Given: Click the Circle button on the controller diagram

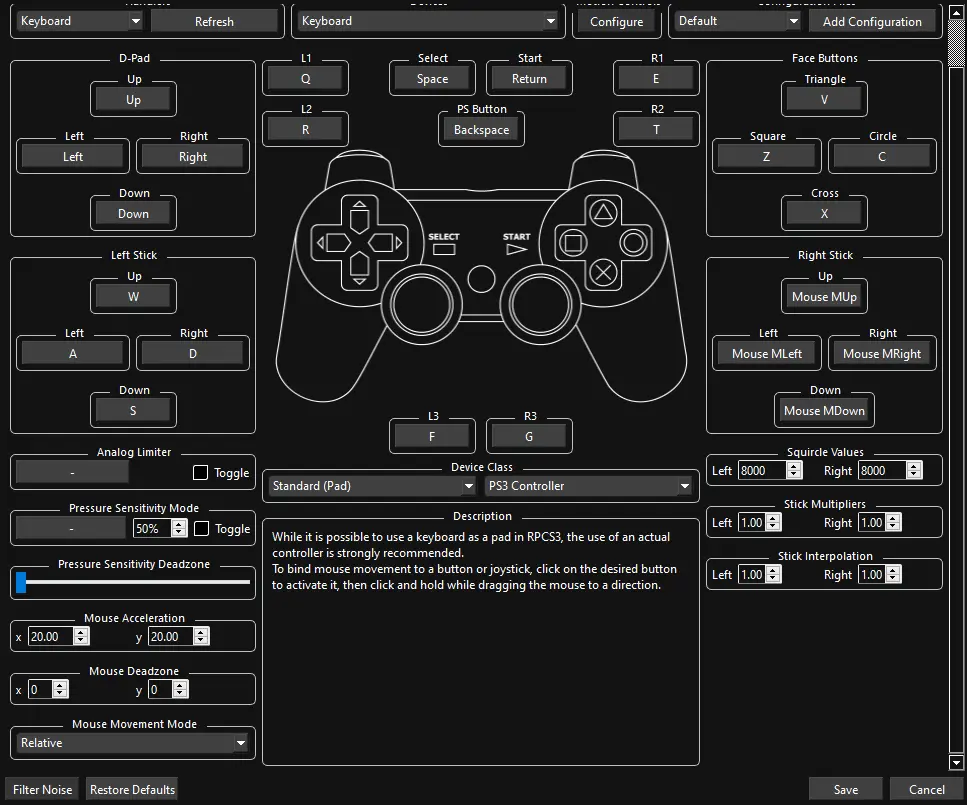Looking at the screenshot, I should tap(633, 243).
